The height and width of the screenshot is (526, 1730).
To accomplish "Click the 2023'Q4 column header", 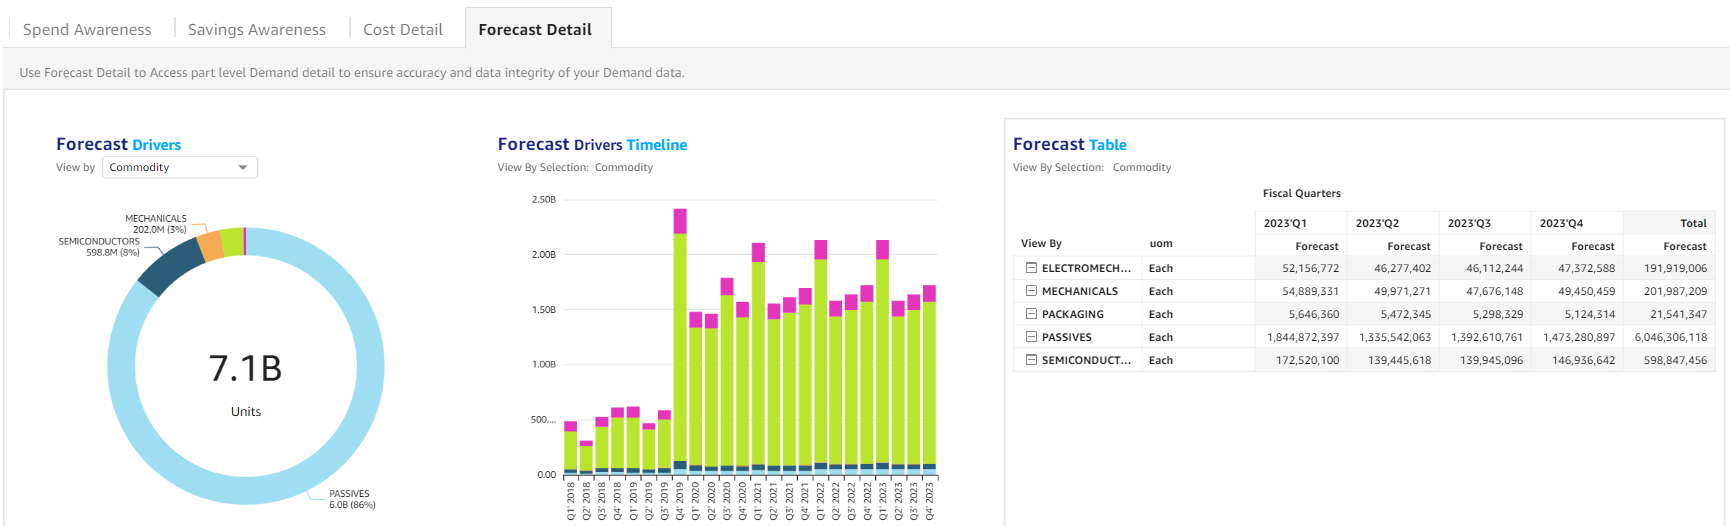I will point(1561,223).
